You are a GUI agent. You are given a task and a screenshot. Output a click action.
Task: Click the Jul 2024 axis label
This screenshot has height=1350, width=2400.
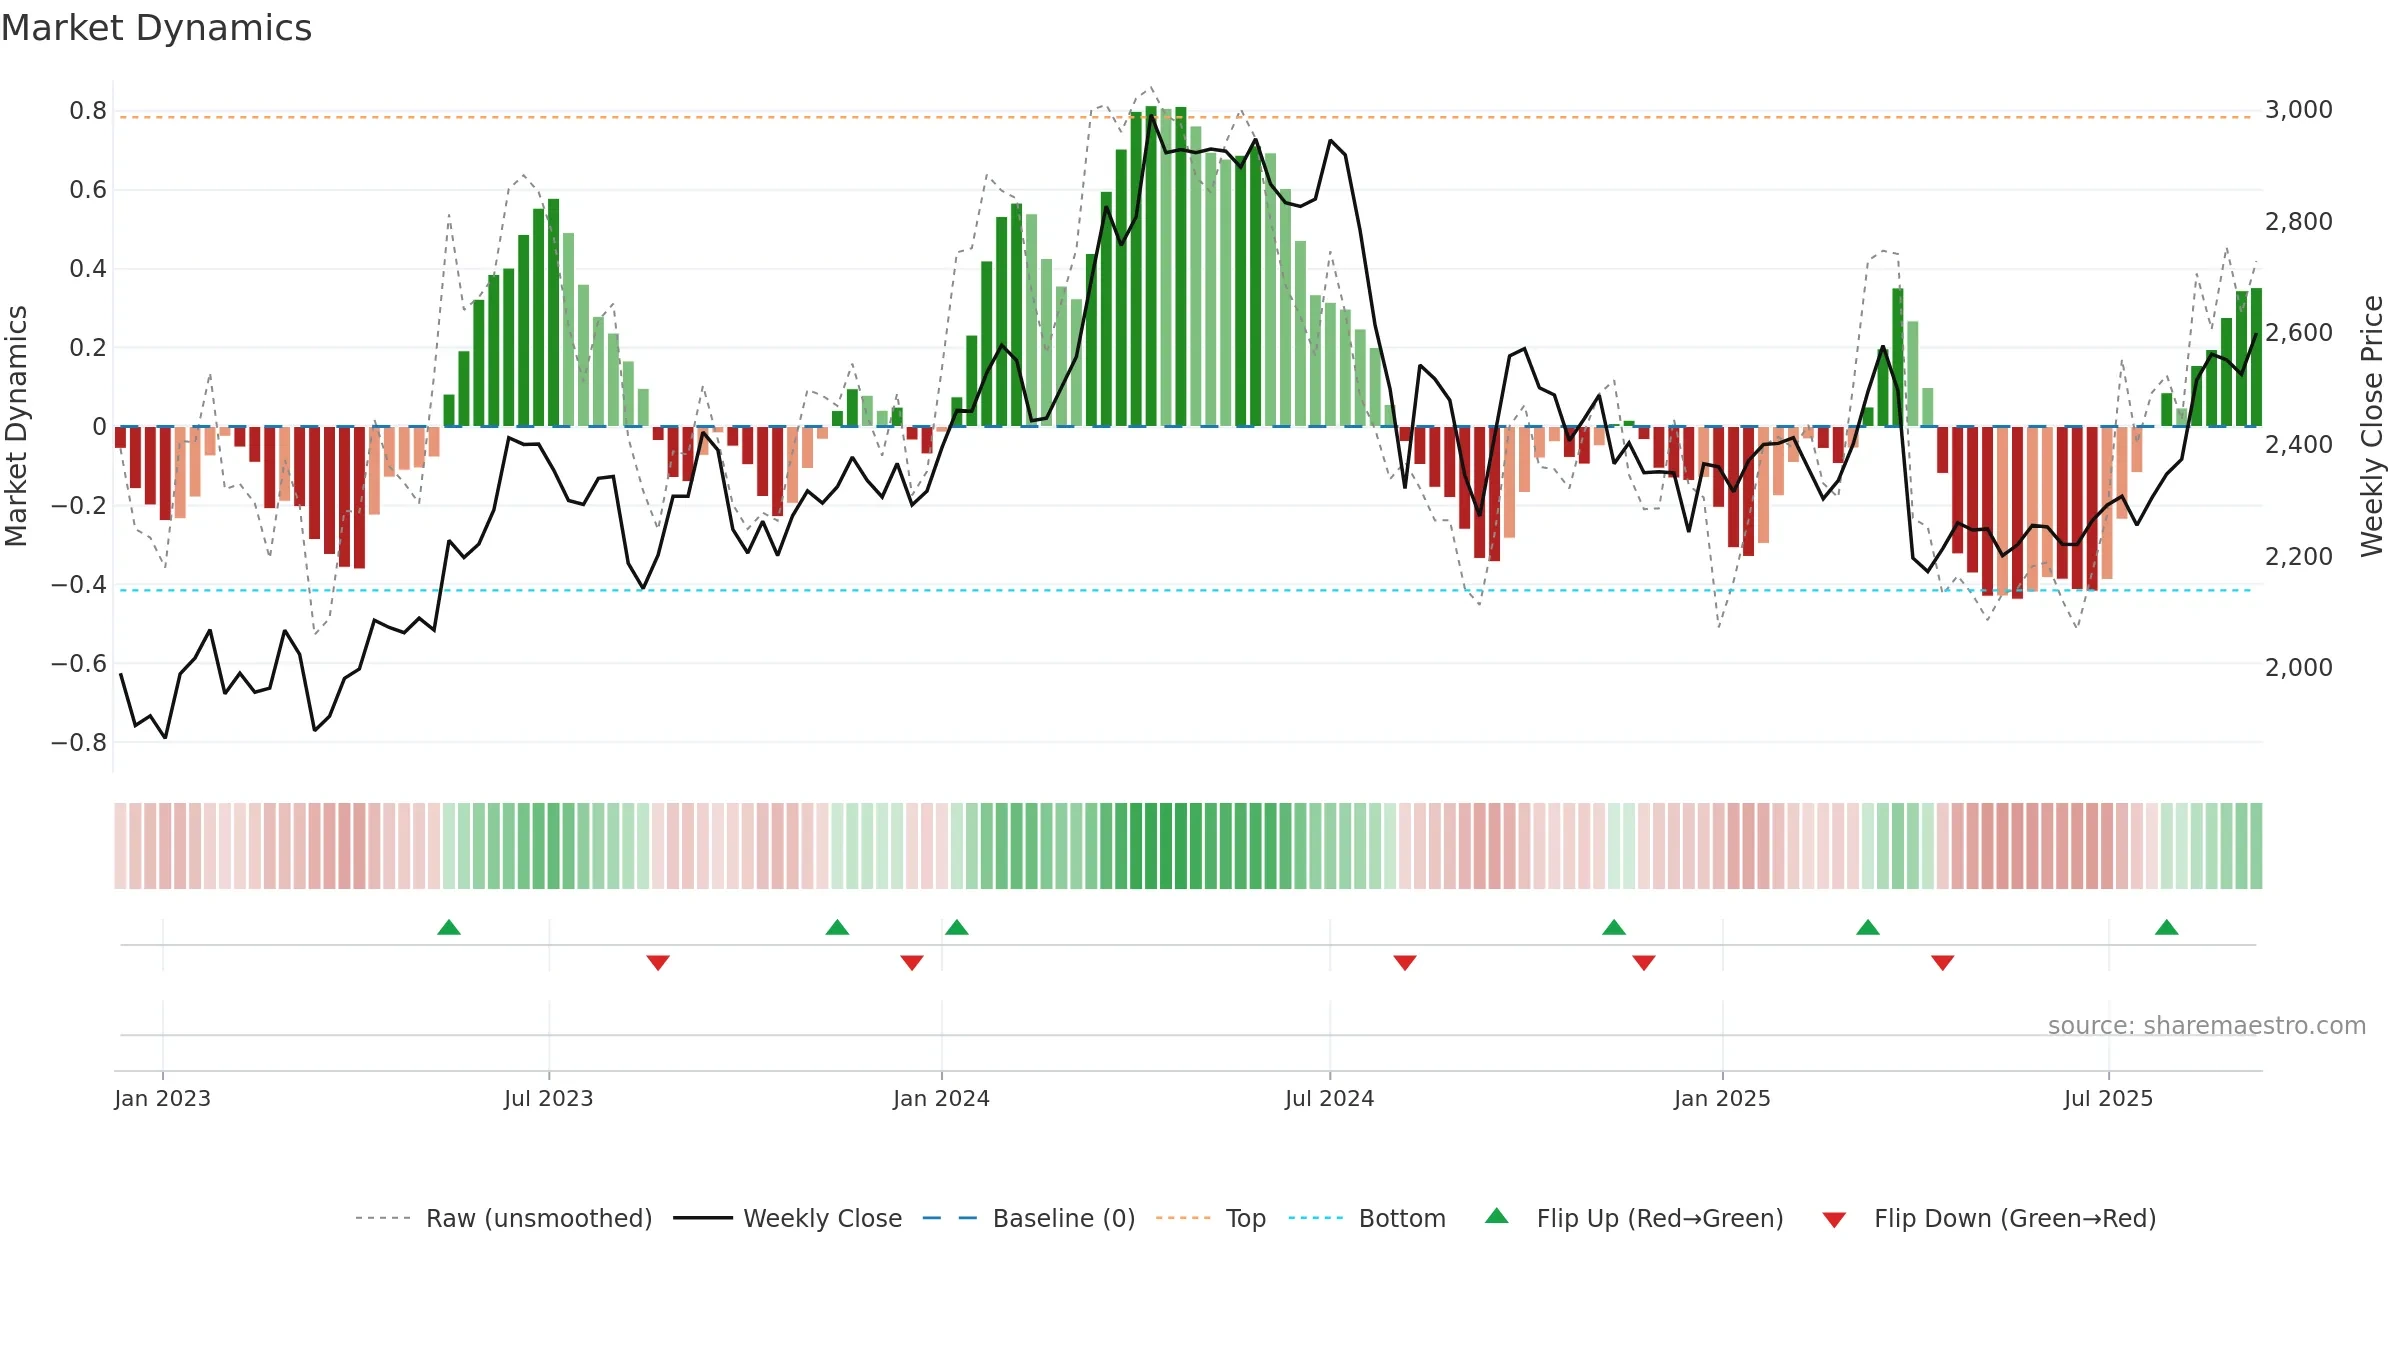(1330, 1098)
